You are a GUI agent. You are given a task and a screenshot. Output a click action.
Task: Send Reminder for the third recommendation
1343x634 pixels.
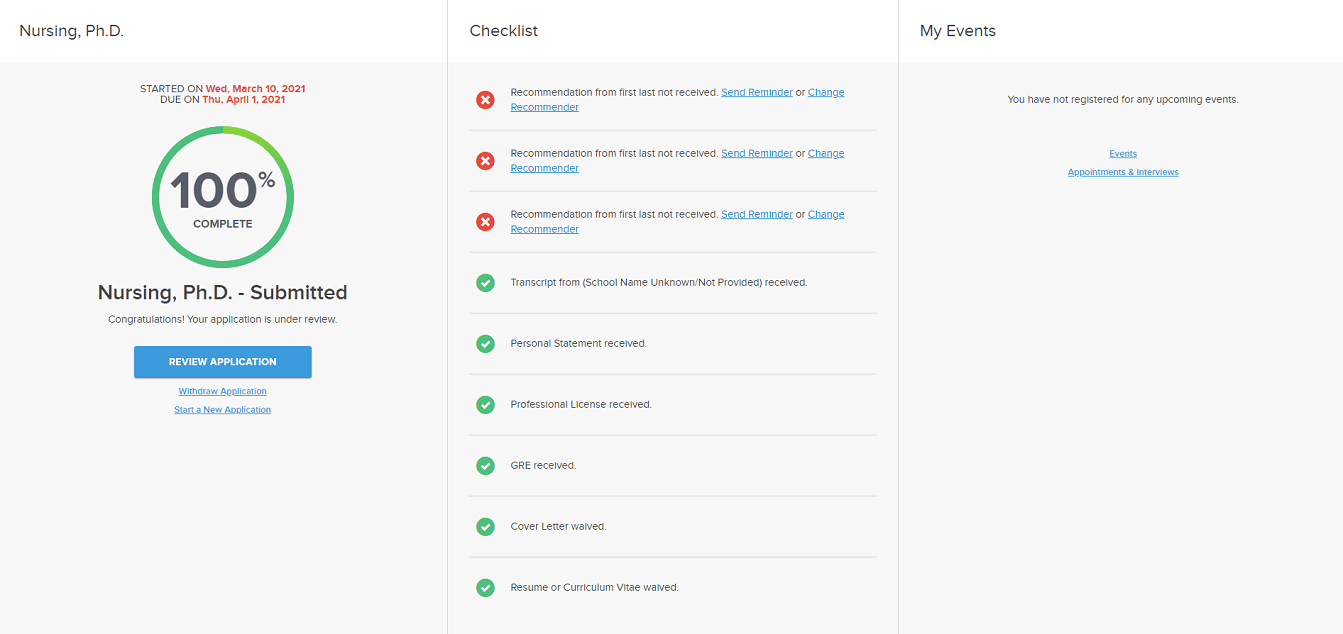tap(756, 214)
